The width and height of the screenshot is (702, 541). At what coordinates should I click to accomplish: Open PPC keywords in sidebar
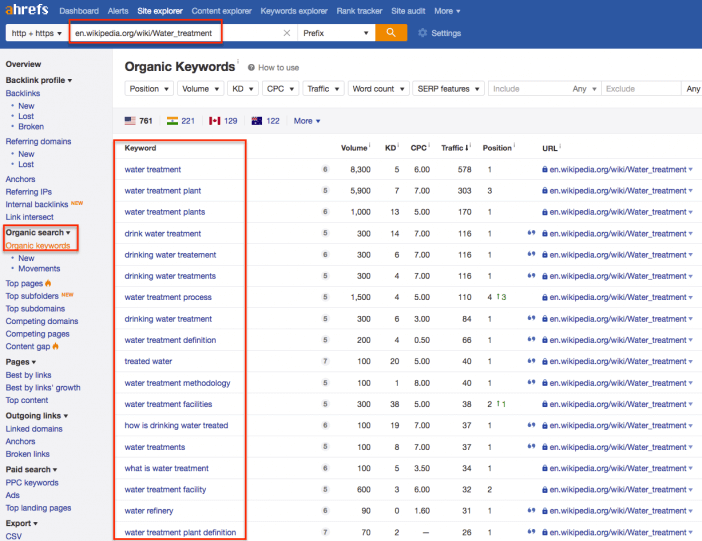coord(32,482)
